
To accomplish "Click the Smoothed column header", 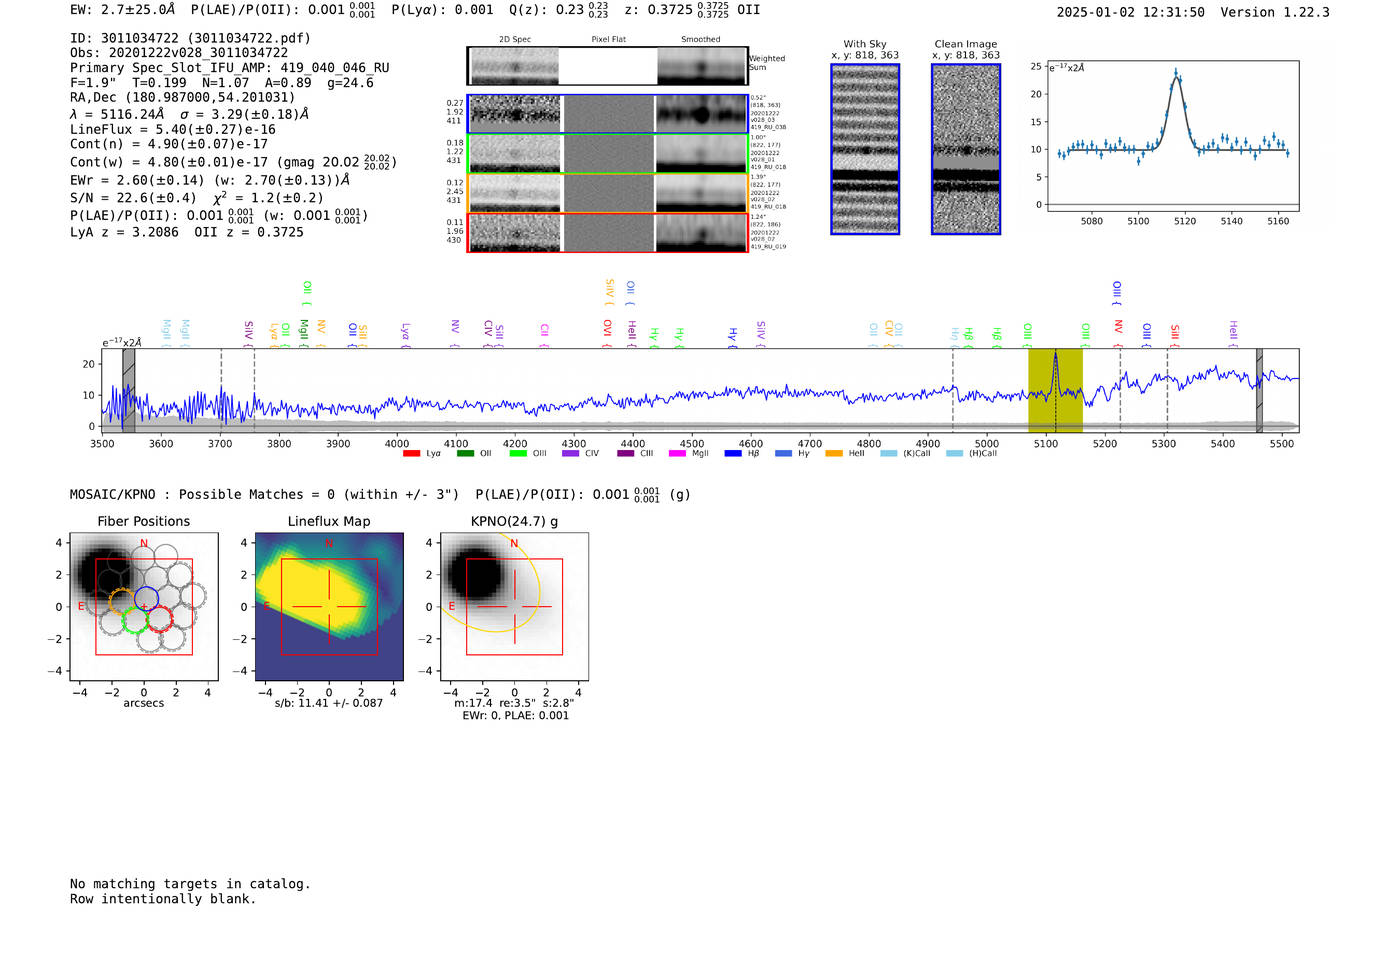I will coord(700,40).
